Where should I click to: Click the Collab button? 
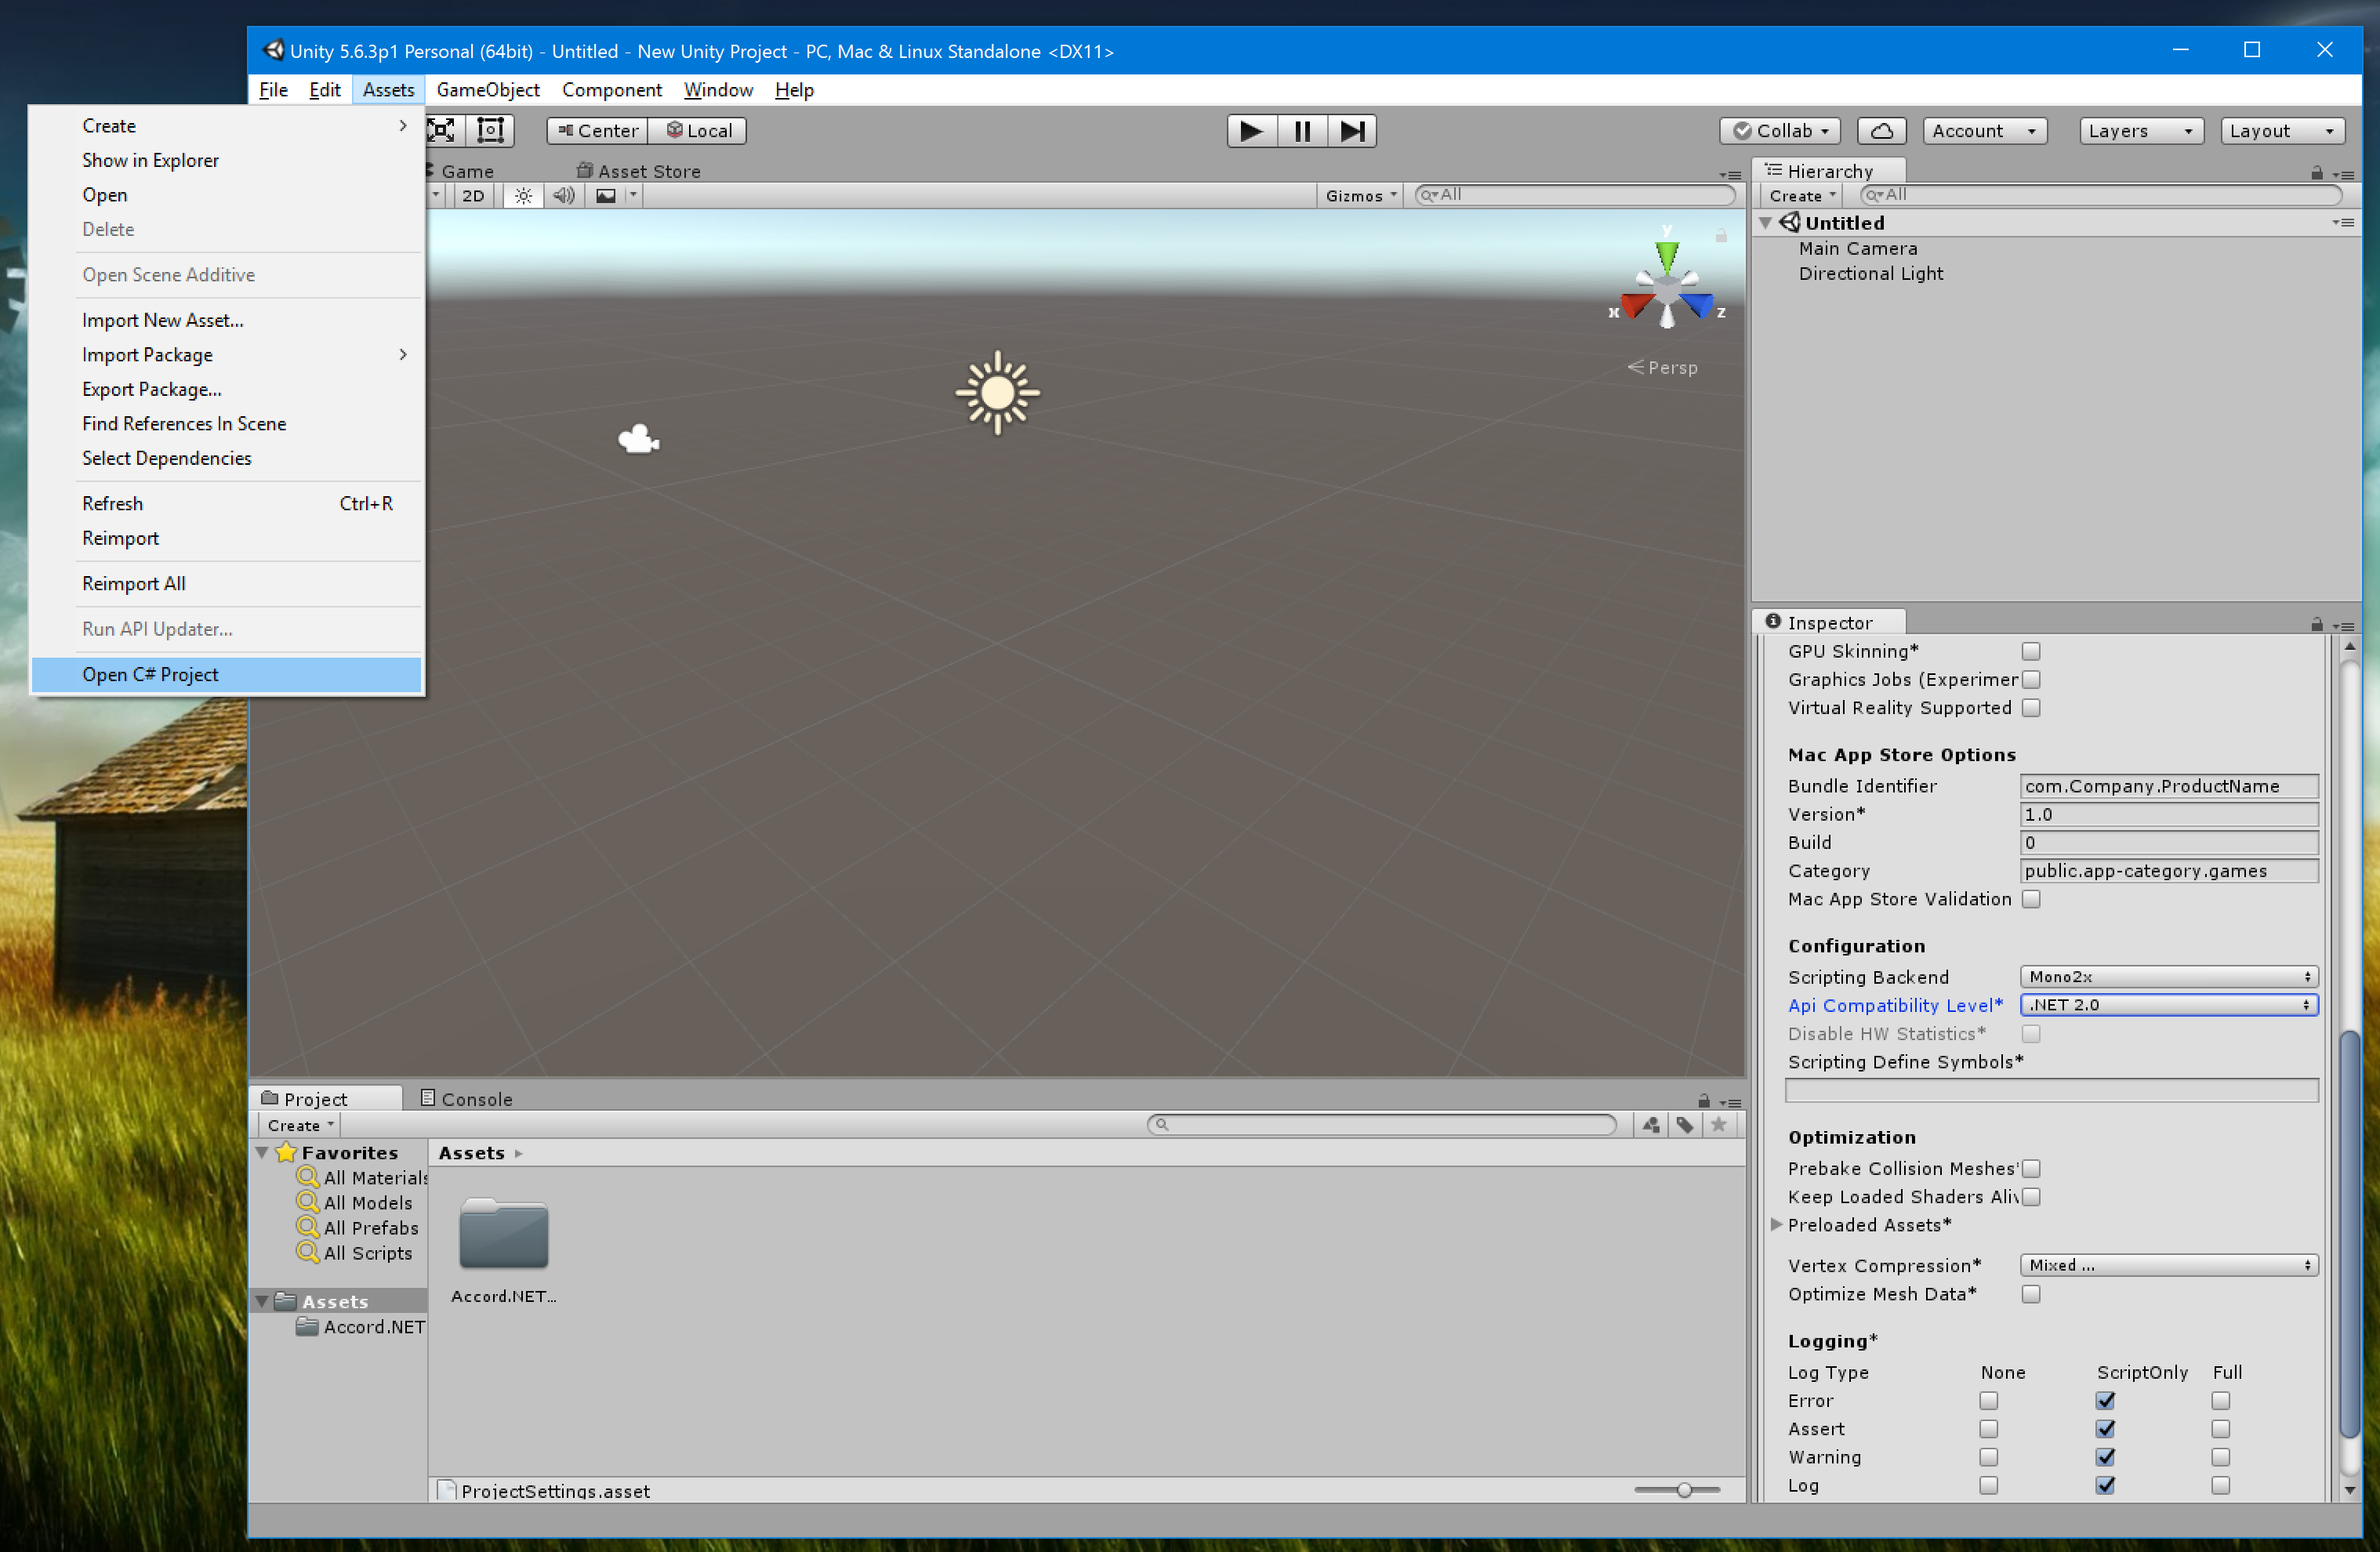1781,131
